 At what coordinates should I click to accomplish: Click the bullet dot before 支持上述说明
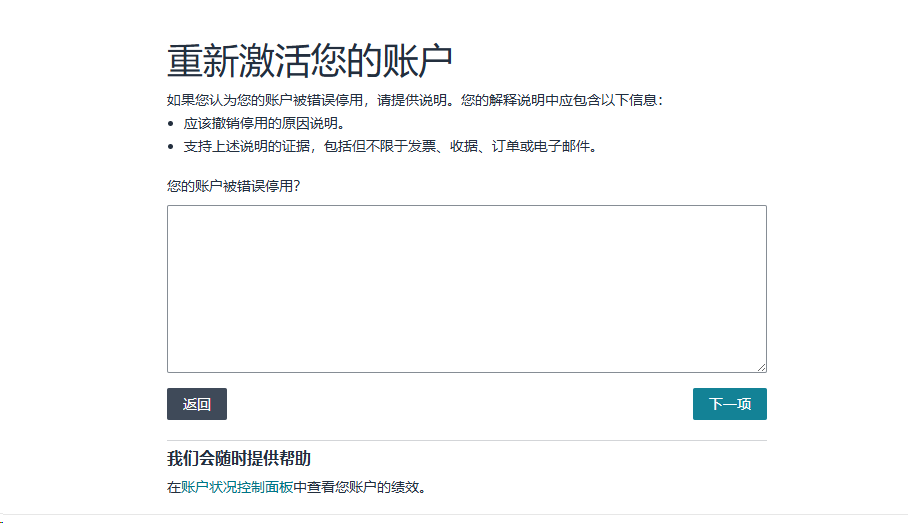171,147
